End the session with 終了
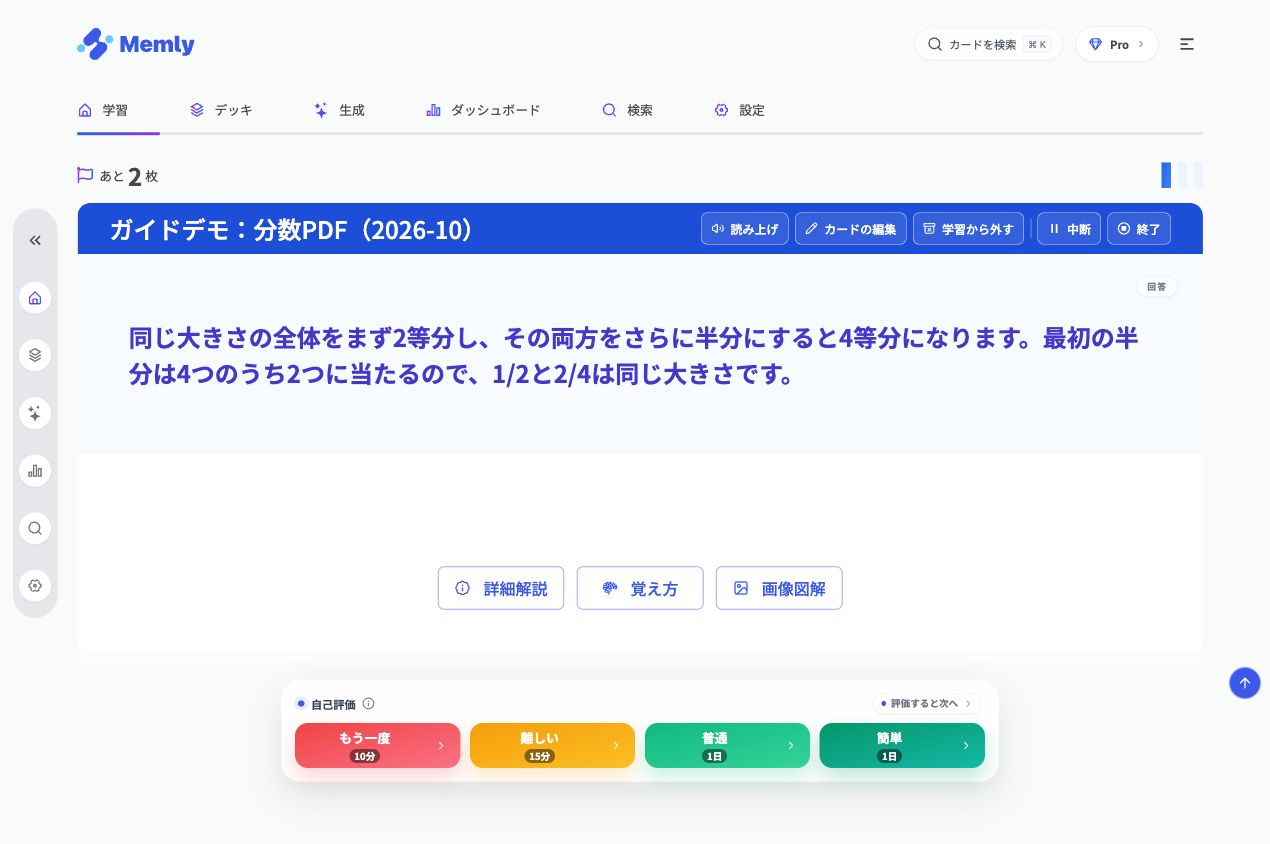The height and width of the screenshot is (844, 1270). tap(1139, 228)
